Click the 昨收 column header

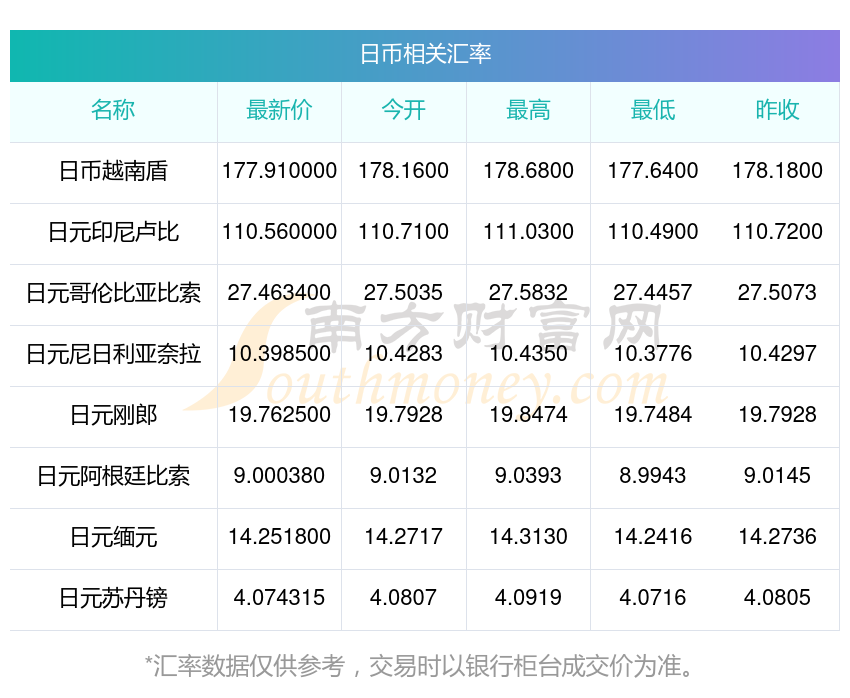[x=777, y=110]
